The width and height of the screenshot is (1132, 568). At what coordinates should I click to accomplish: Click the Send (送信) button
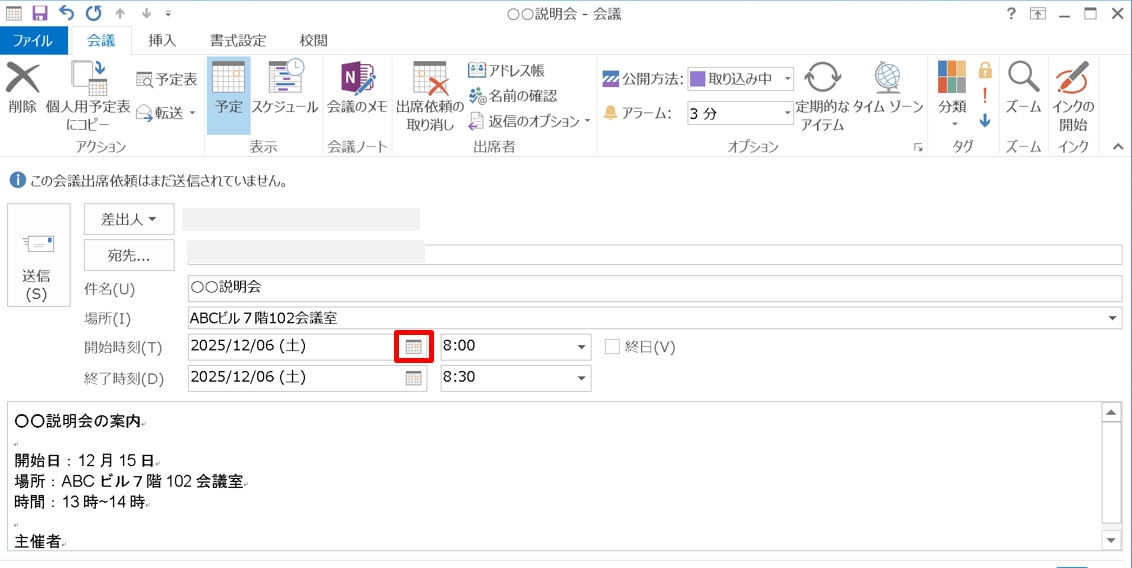[38, 255]
